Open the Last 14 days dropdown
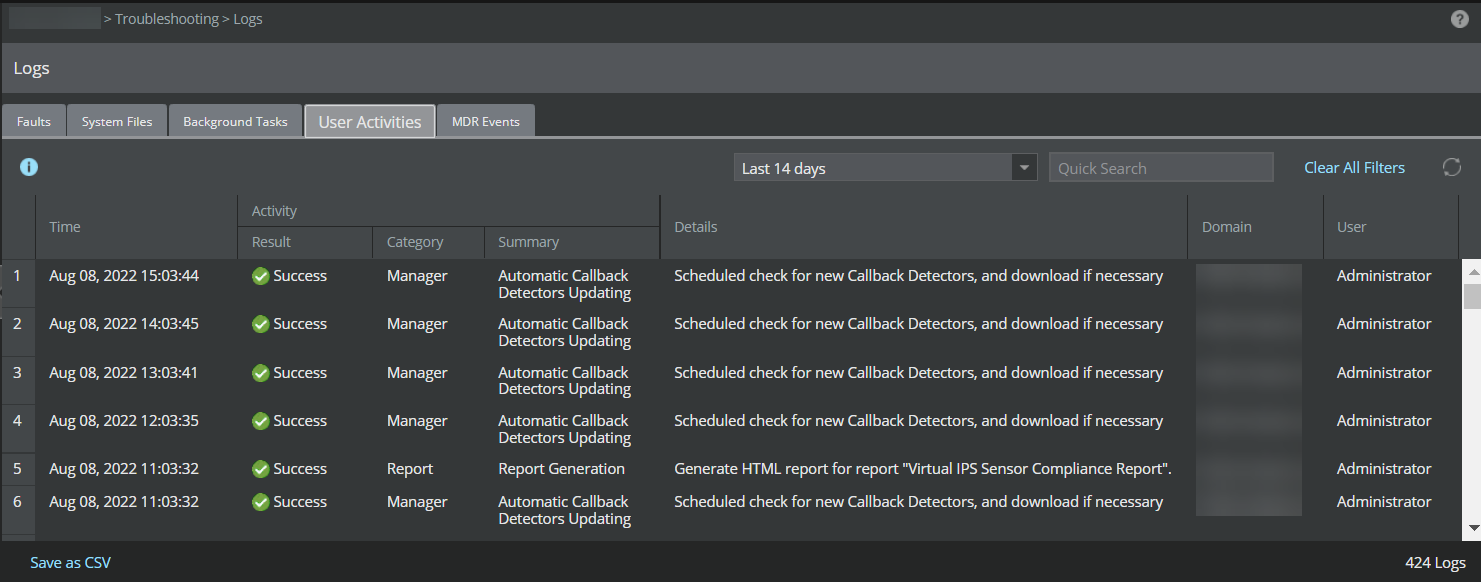 coord(885,168)
